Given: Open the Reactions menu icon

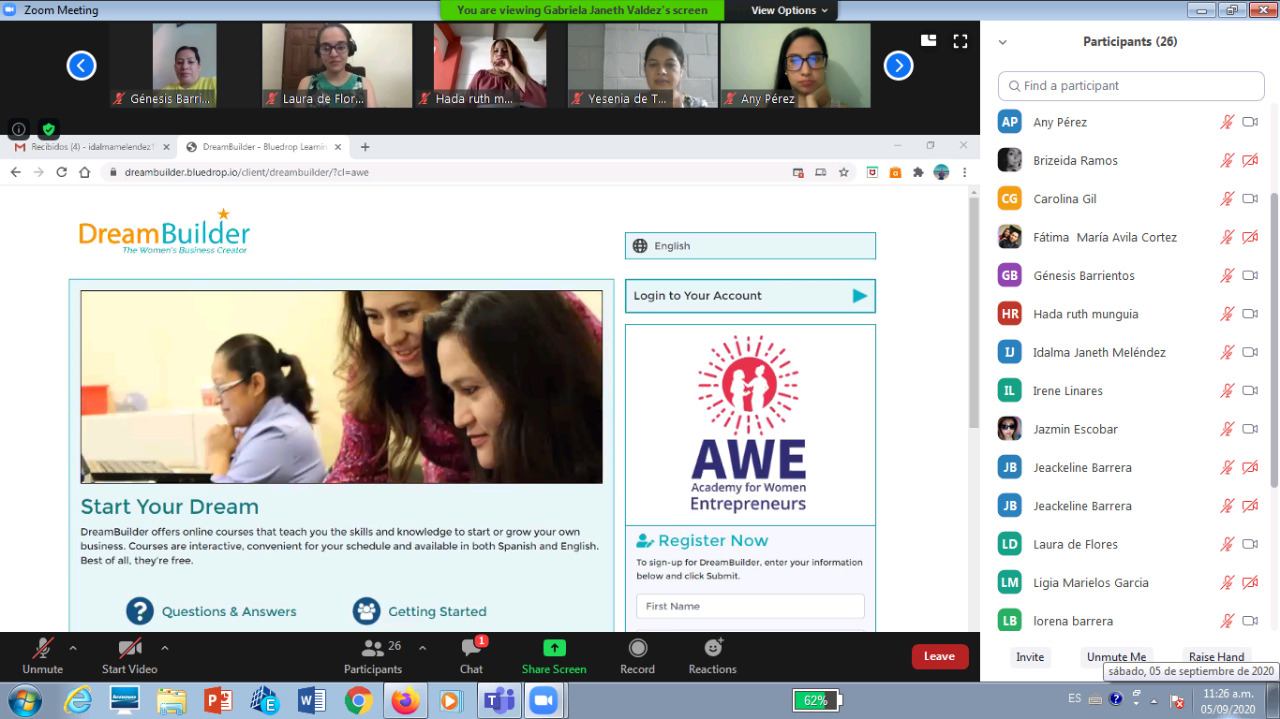Looking at the screenshot, I should pos(713,648).
